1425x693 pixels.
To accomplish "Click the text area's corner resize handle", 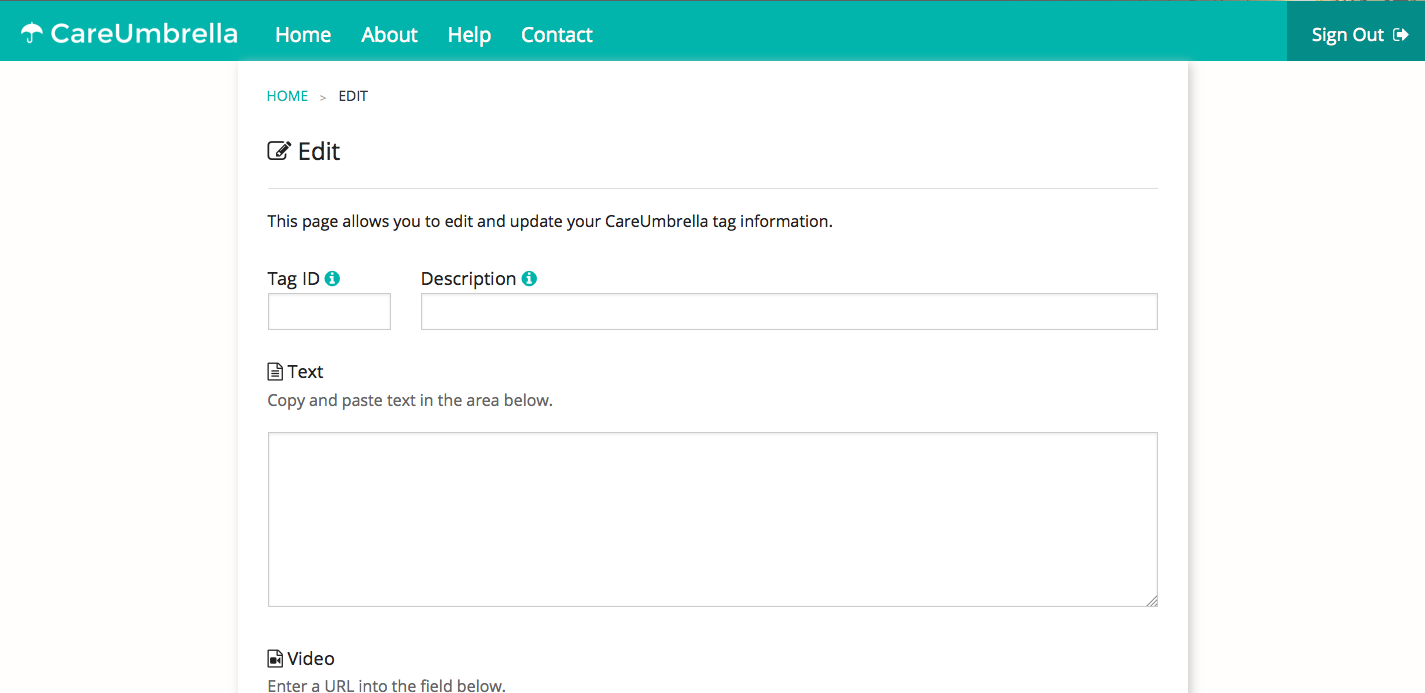I will tap(1152, 601).
